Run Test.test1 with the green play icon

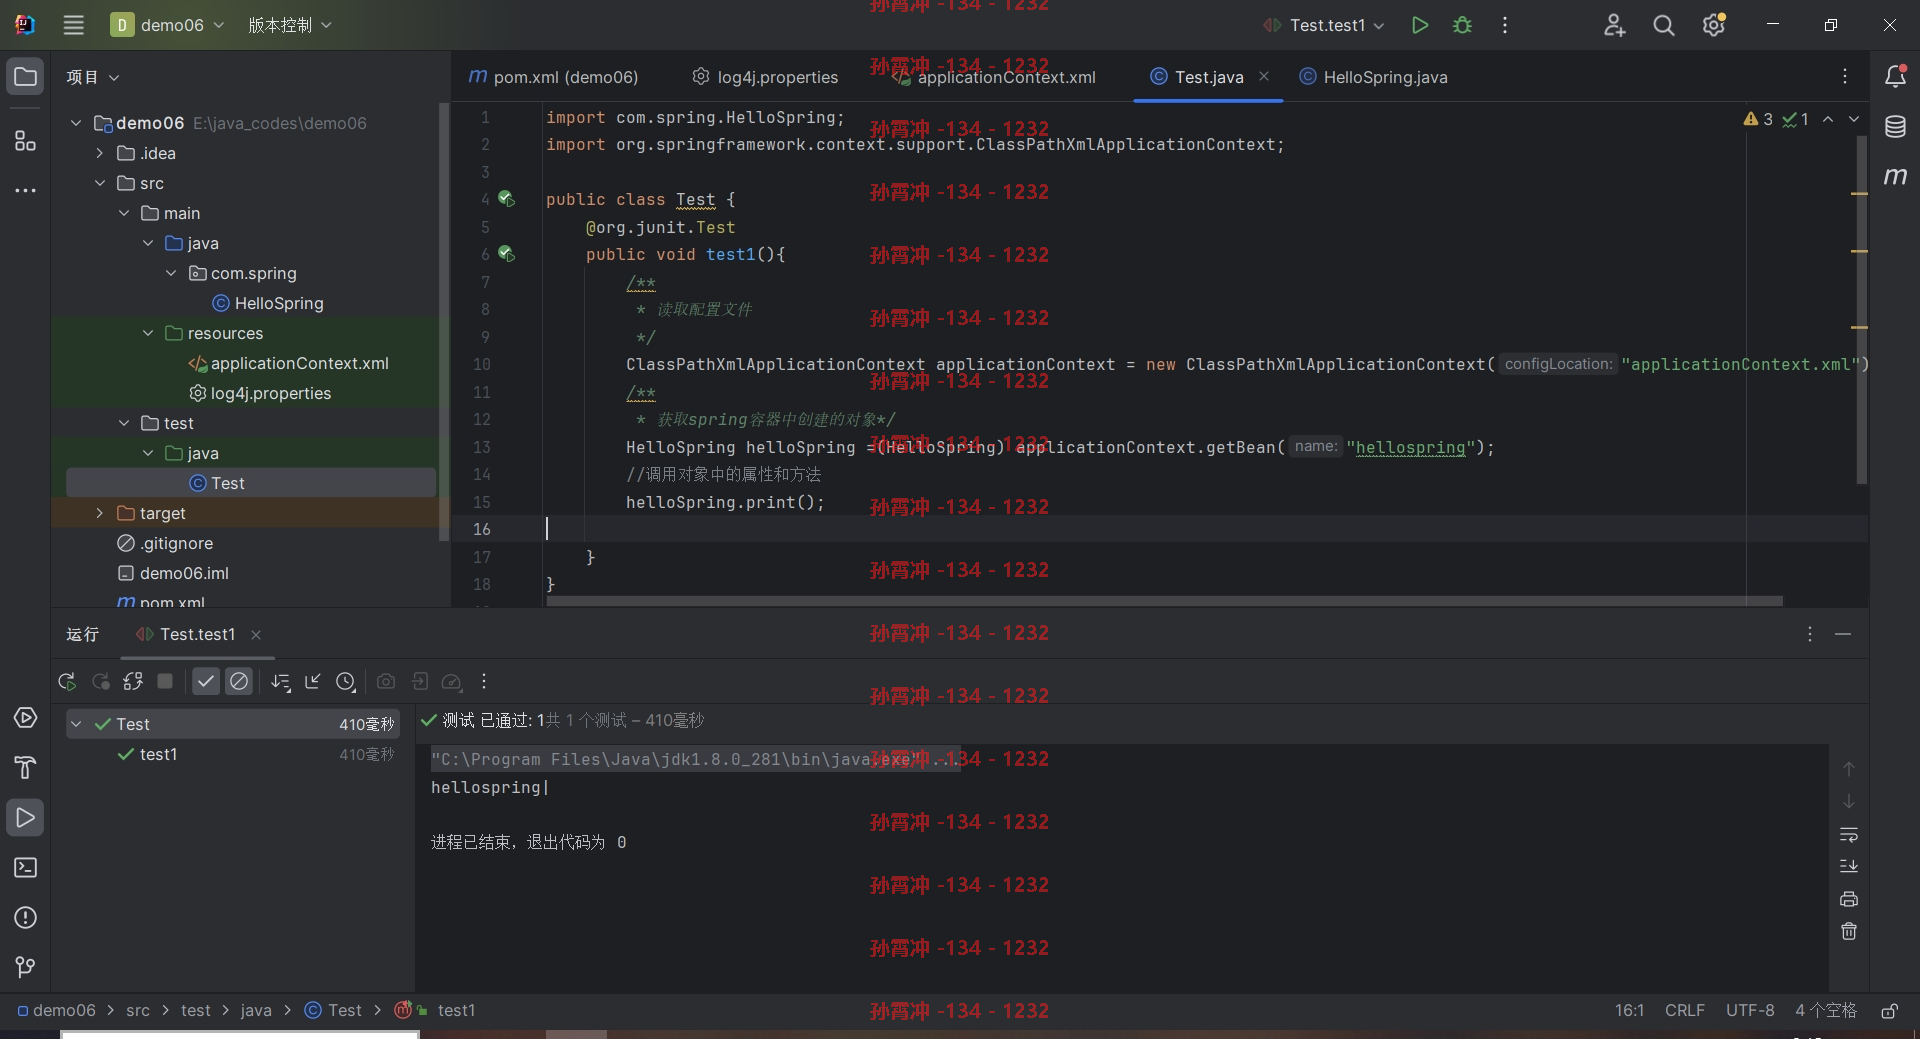[1419, 25]
